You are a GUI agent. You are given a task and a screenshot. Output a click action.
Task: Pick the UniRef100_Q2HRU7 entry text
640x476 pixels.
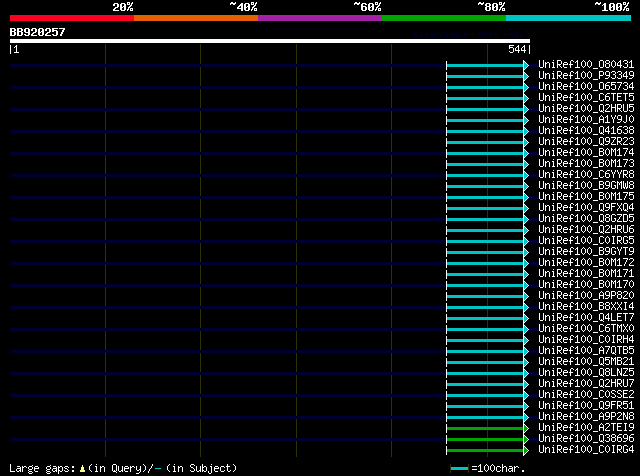click(586, 384)
